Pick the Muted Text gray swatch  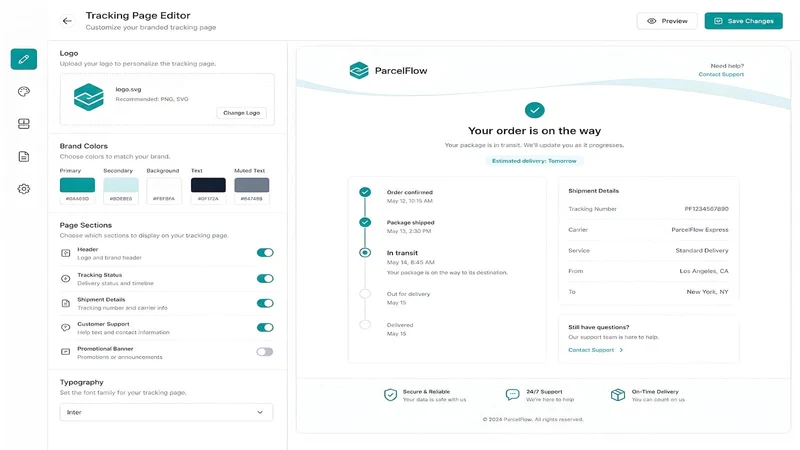tap(252, 185)
